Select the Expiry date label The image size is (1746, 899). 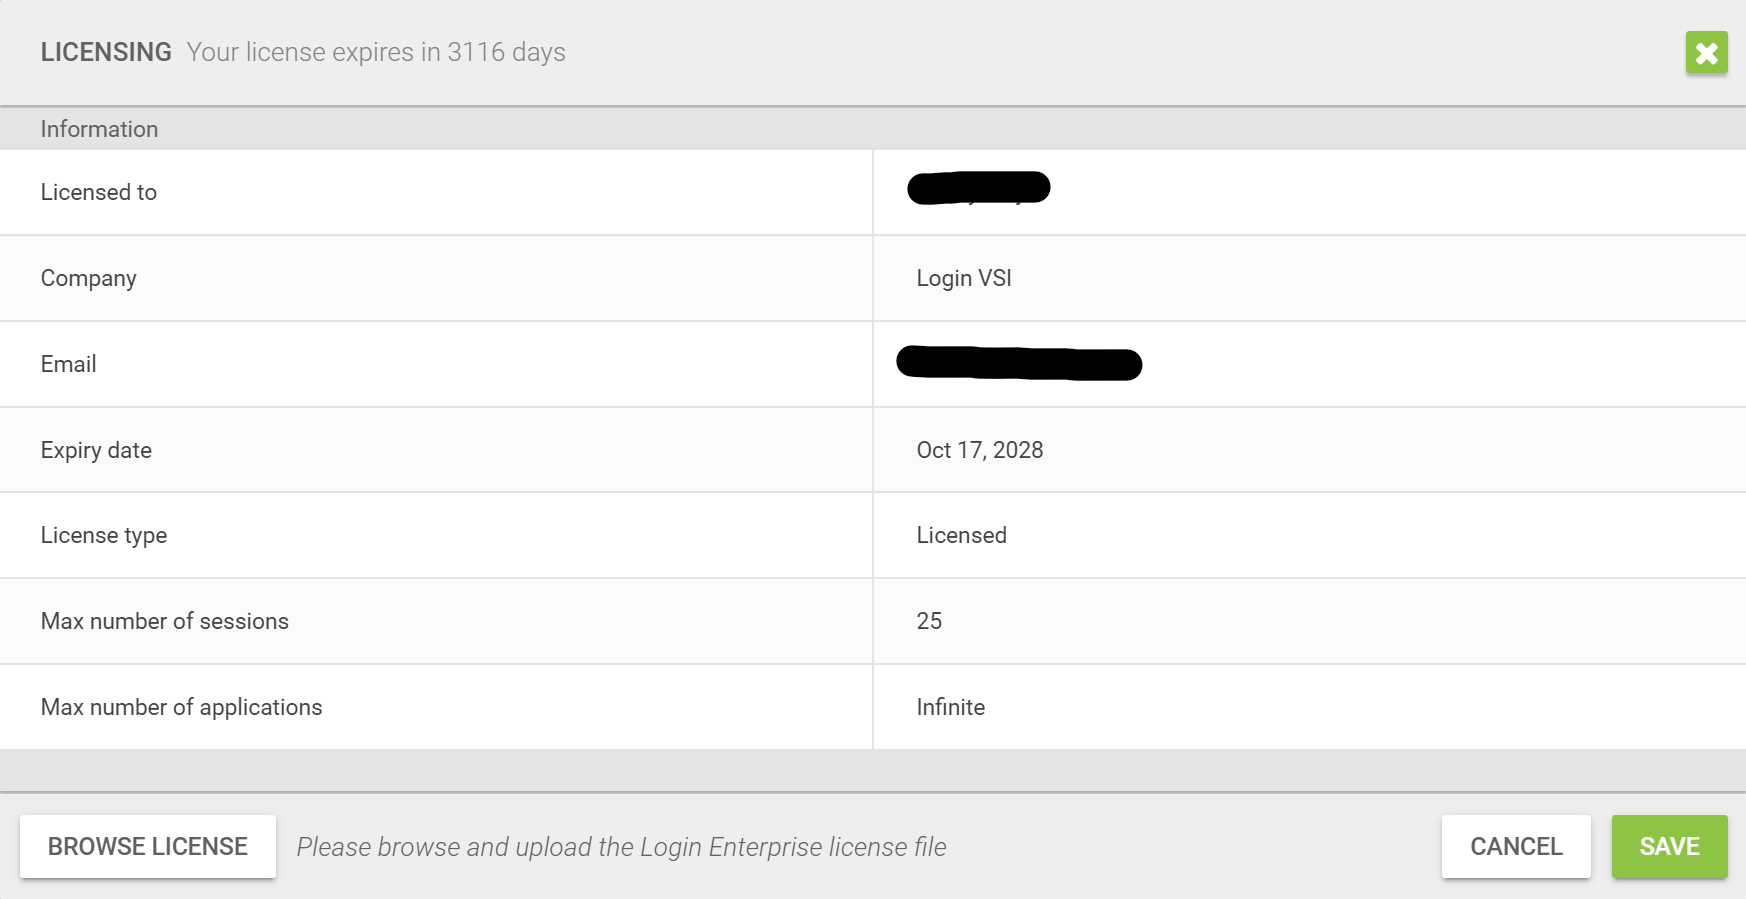[96, 450]
